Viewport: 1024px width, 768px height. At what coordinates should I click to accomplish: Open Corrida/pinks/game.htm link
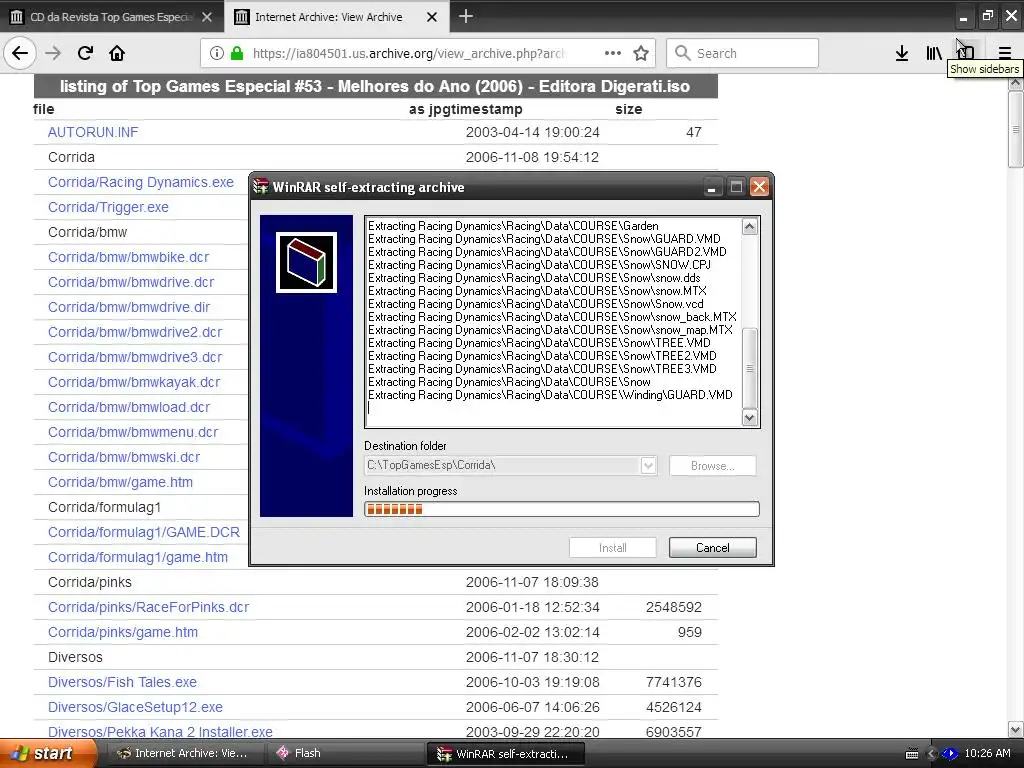pos(123,632)
